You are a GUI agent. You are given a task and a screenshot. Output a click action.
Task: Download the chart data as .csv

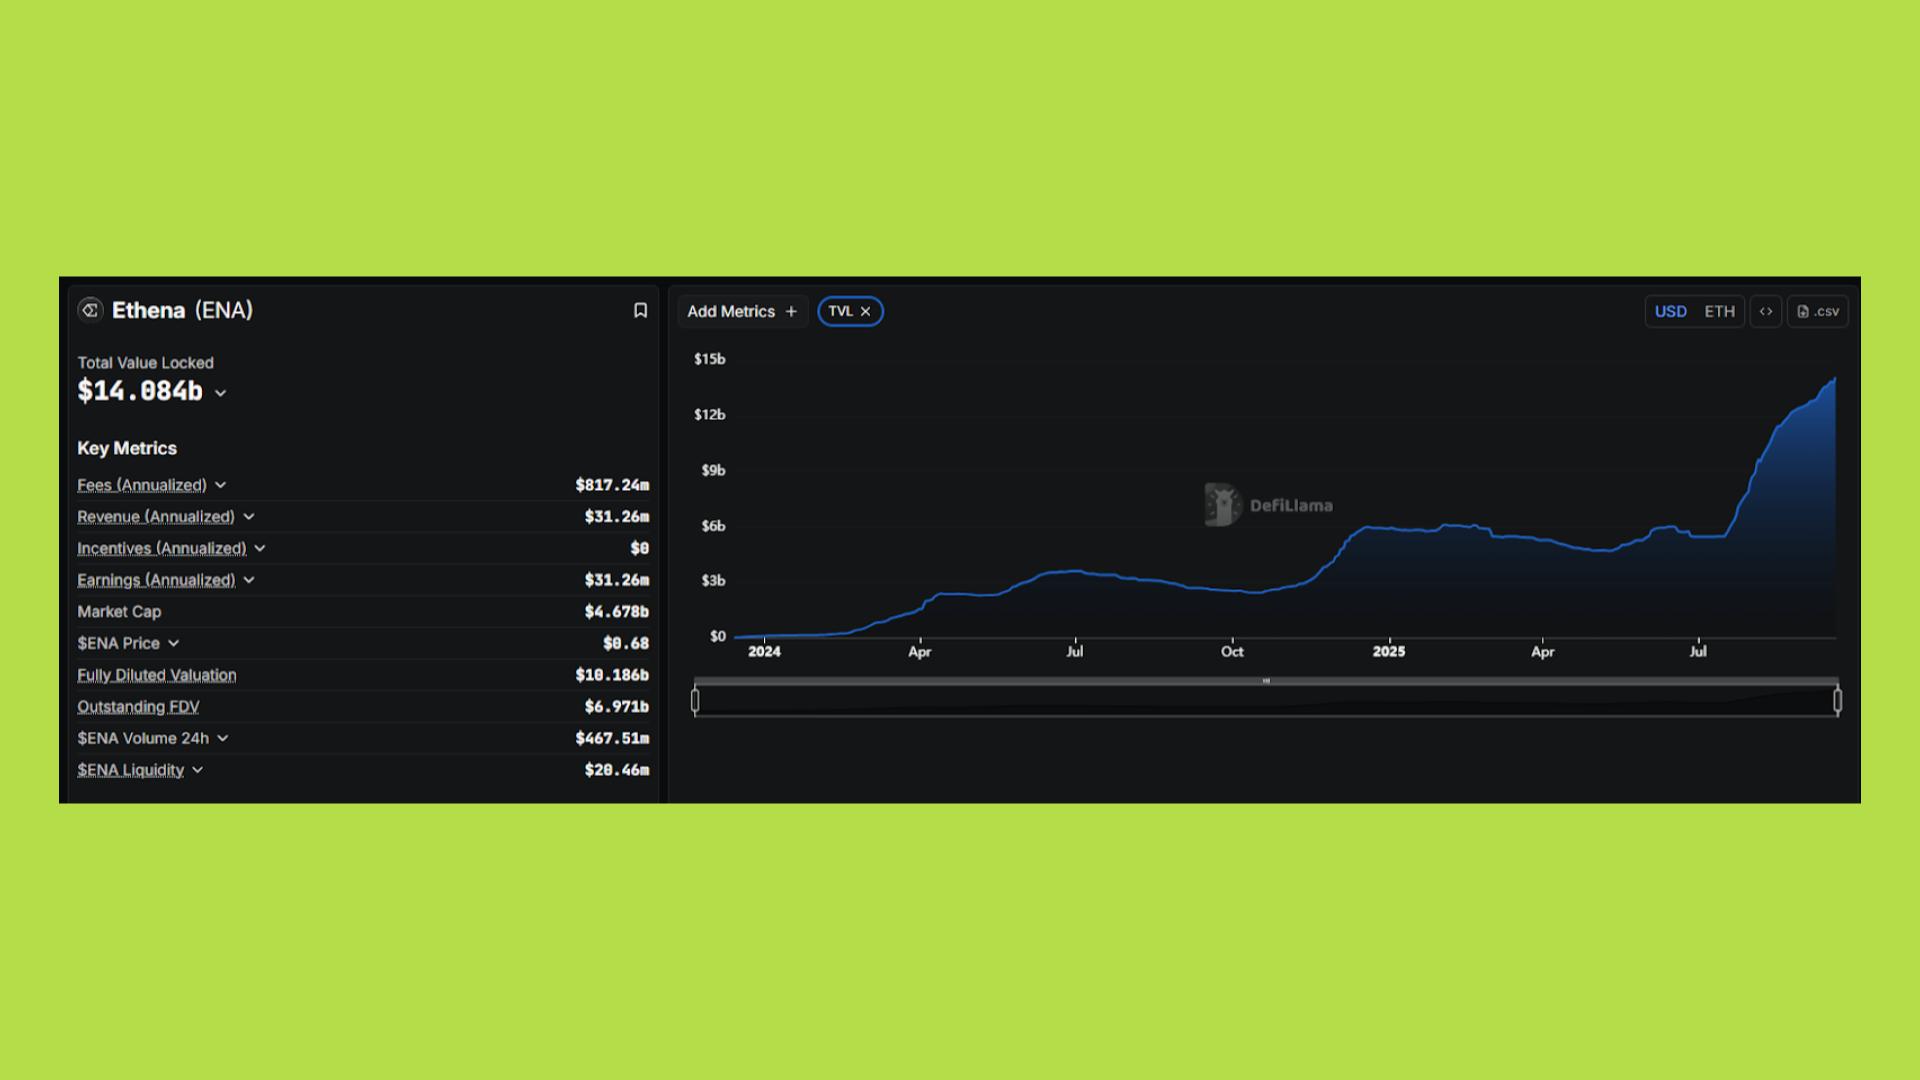(x=1817, y=311)
